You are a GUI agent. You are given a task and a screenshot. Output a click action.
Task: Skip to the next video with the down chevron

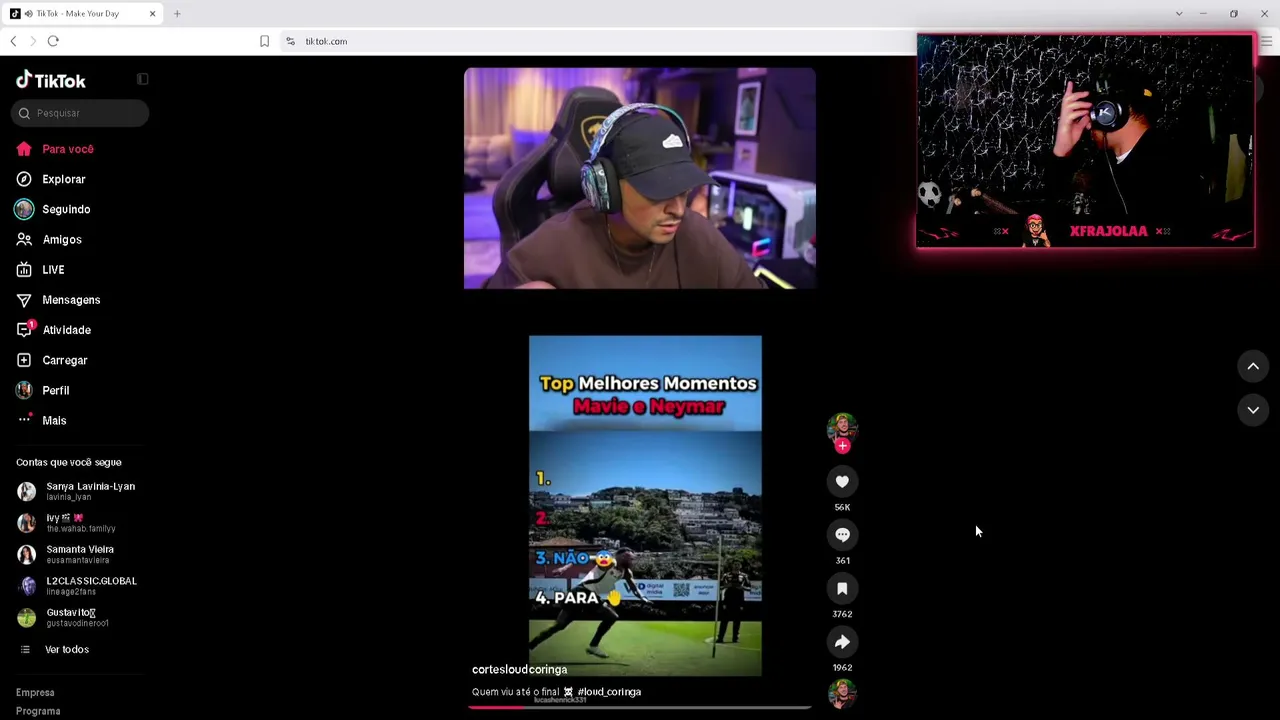click(x=1253, y=410)
